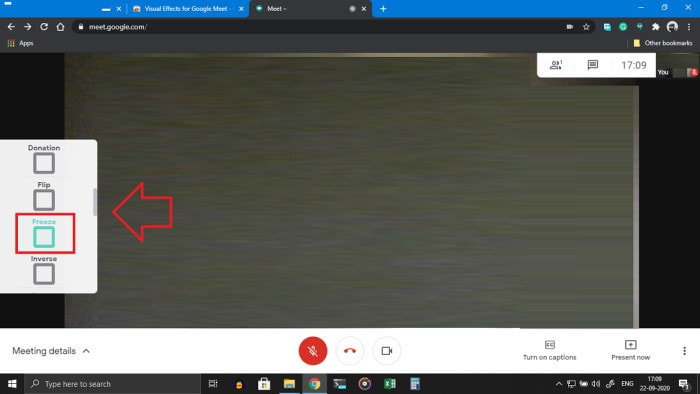Click Present now
This screenshot has width=700, height=394.
(630, 351)
